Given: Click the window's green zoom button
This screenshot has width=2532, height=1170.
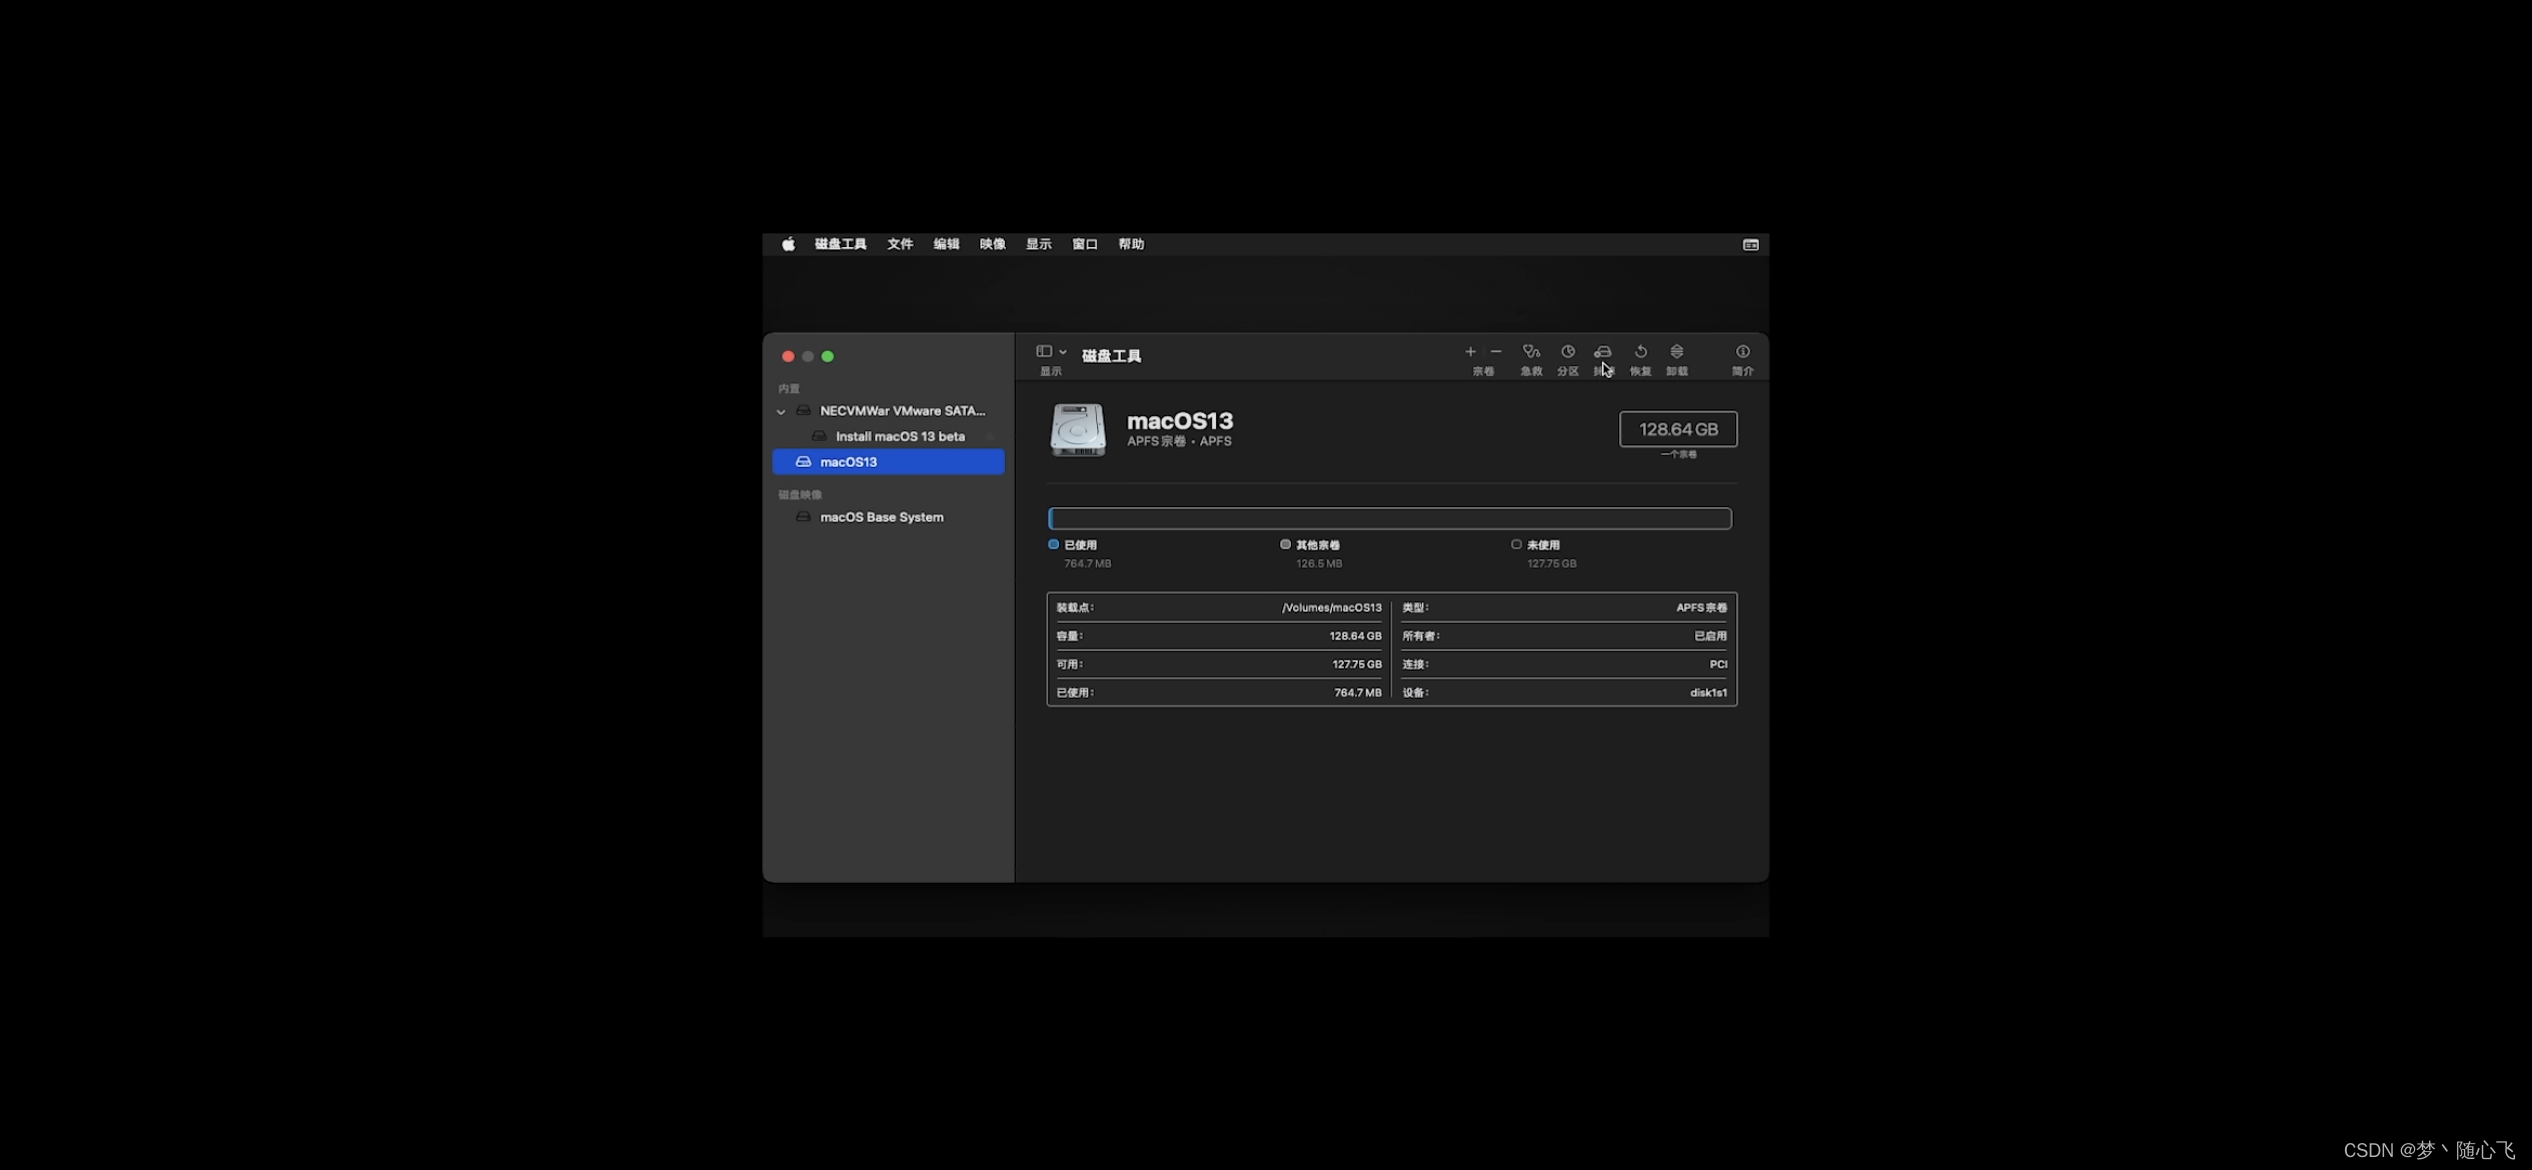Looking at the screenshot, I should pyautogui.click(x=827, y=356).
